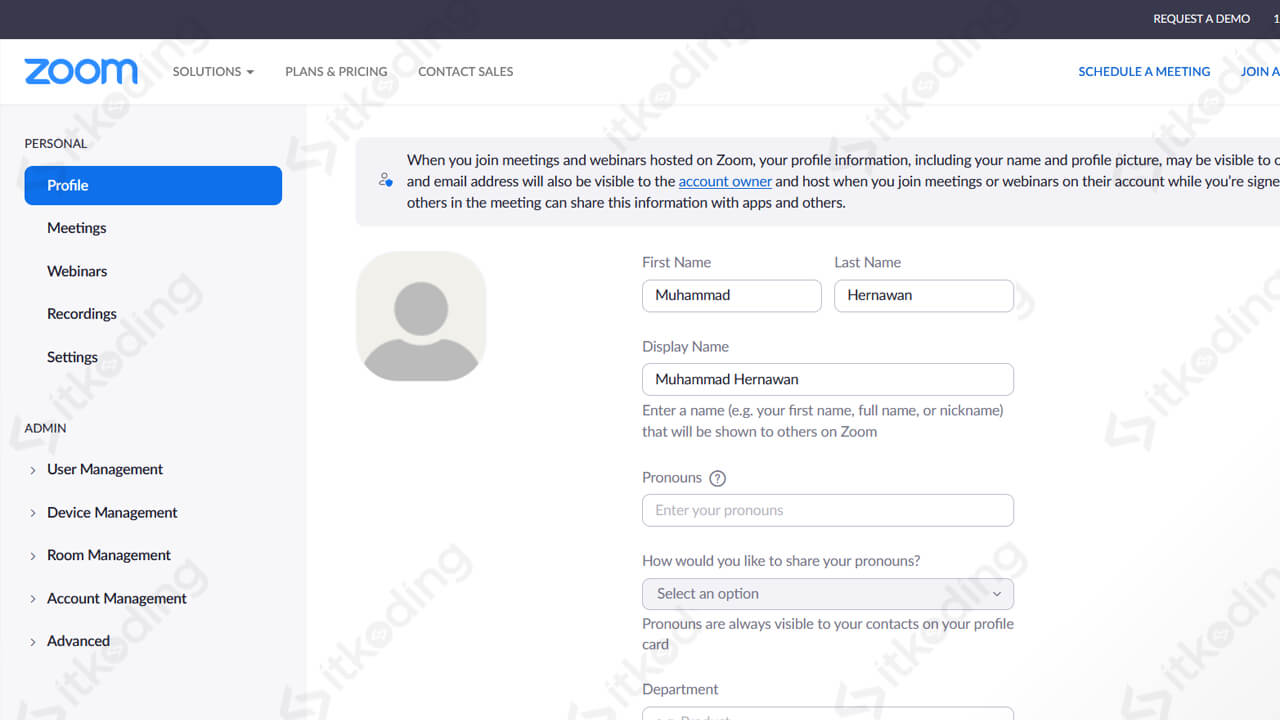
Task: Expand Room Management chevron
Action: coord(33,556)
